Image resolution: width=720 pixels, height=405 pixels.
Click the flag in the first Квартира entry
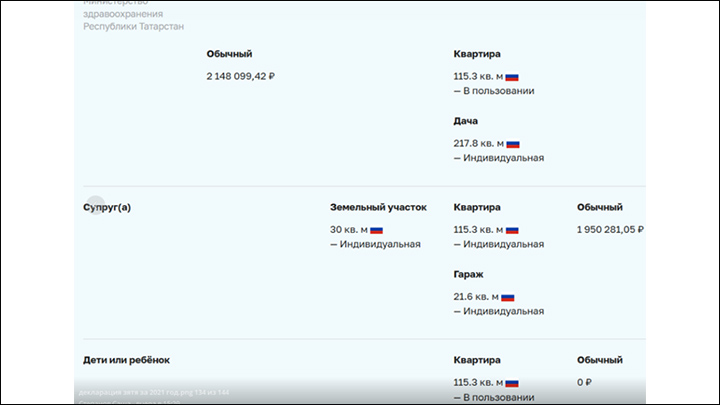[x=512, y=77]
